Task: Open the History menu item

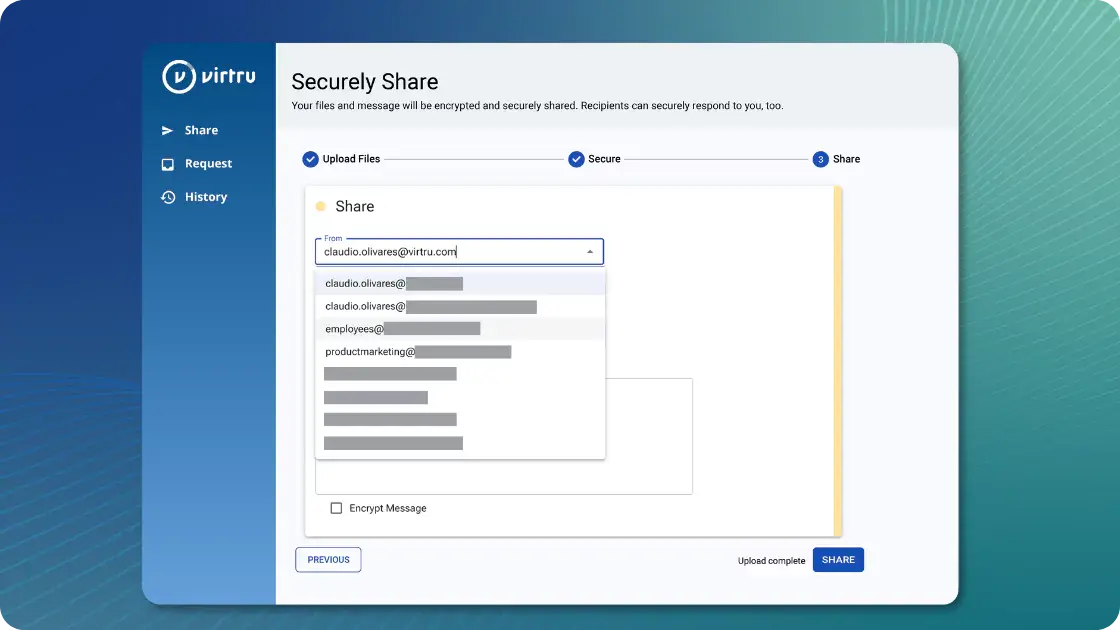Action: (206, 197)
